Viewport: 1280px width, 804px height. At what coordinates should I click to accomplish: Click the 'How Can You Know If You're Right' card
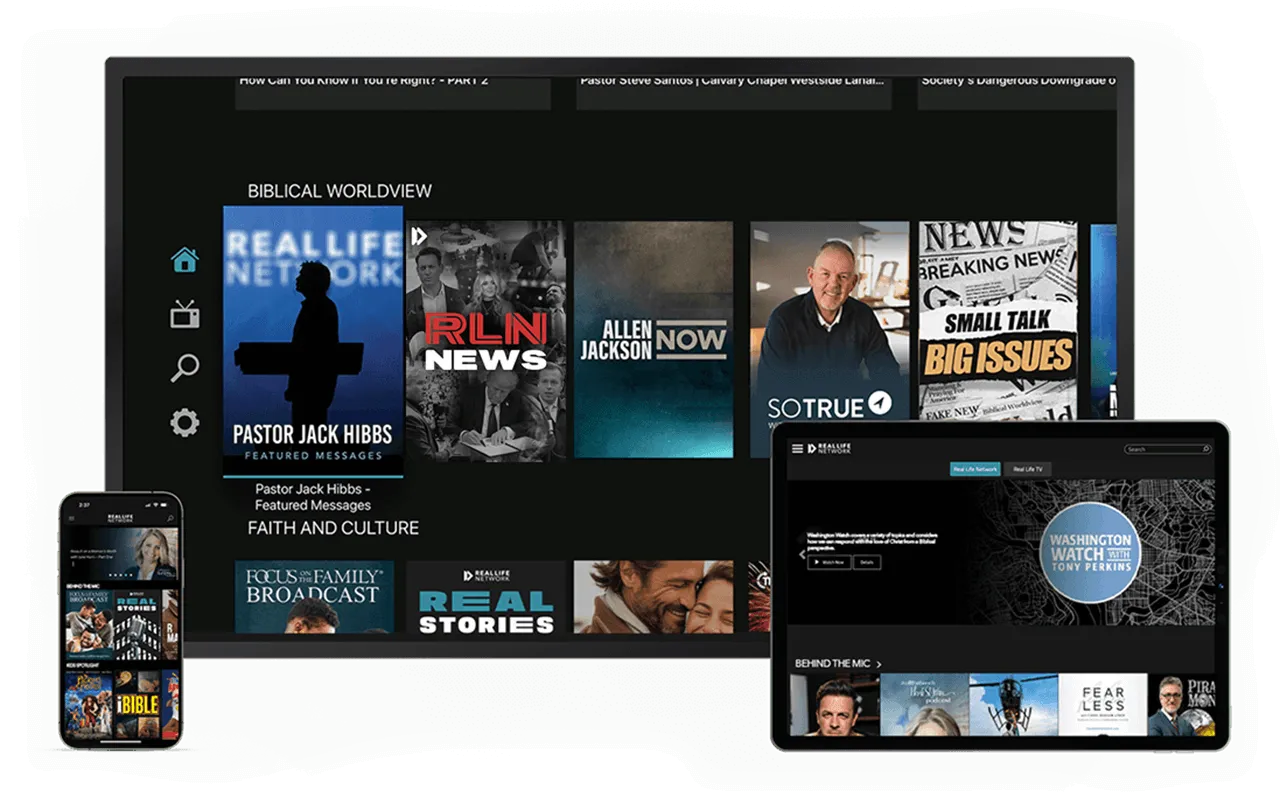click(x=393, y=92)
